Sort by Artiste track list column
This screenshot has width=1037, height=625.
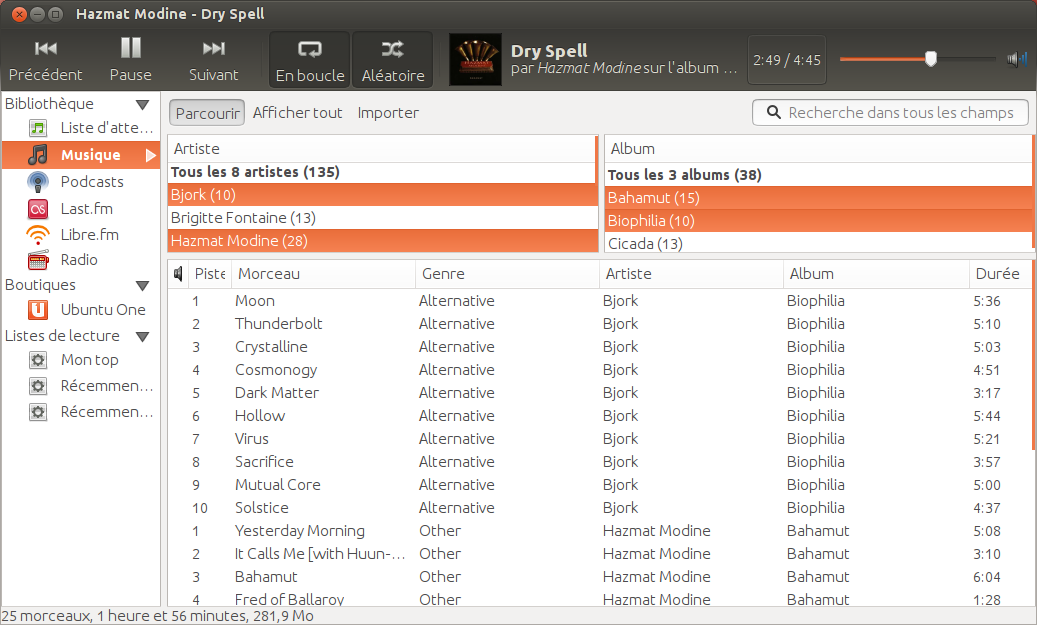coord(691,274)
